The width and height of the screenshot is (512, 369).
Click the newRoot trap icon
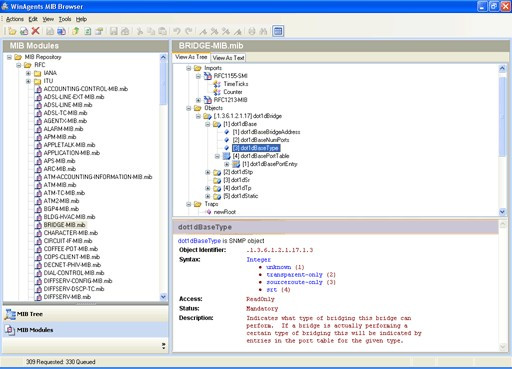pos(209,212)
